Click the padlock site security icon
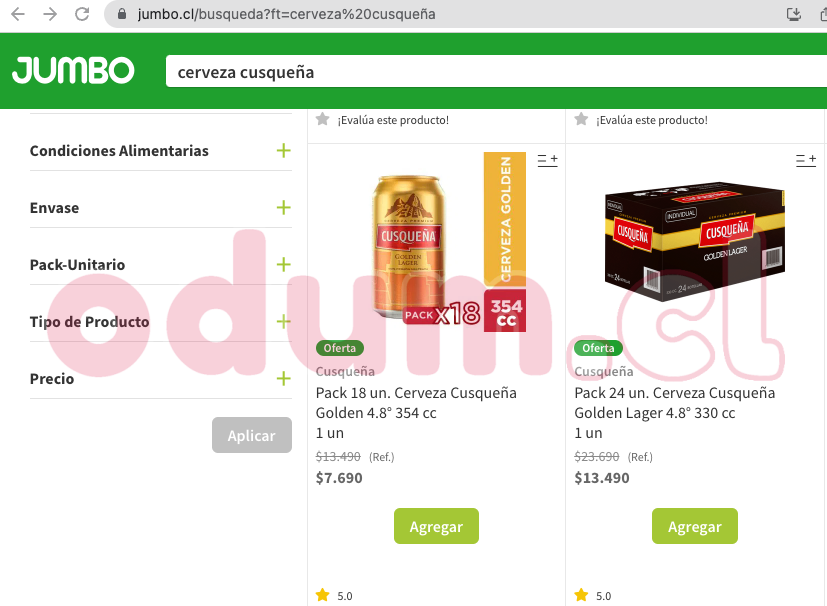The width and height of the screenshot is (827, 606). [x=122, y=14]
